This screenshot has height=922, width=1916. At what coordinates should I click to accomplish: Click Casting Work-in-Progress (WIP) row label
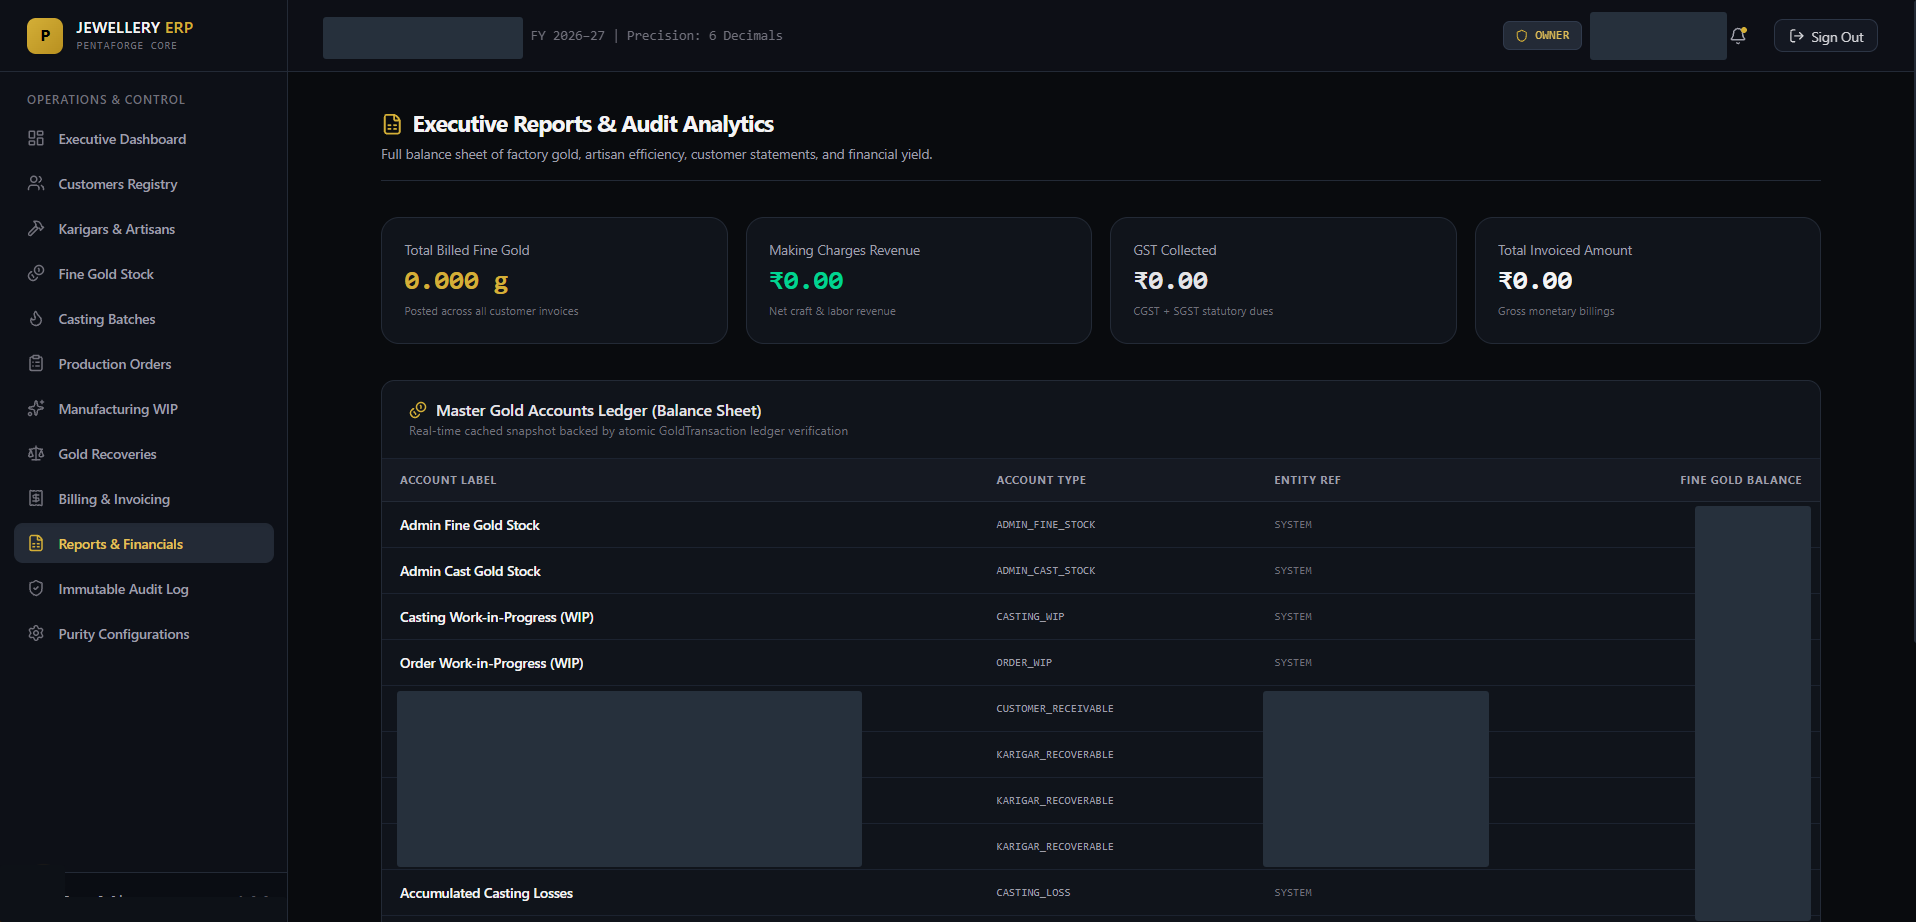click(497, 617)
